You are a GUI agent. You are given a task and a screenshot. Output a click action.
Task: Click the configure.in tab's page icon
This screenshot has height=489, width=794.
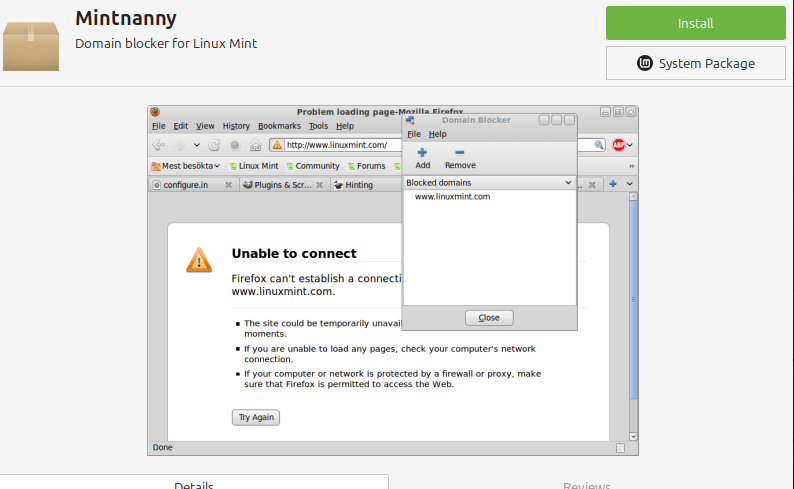click(x=156, y=185)
